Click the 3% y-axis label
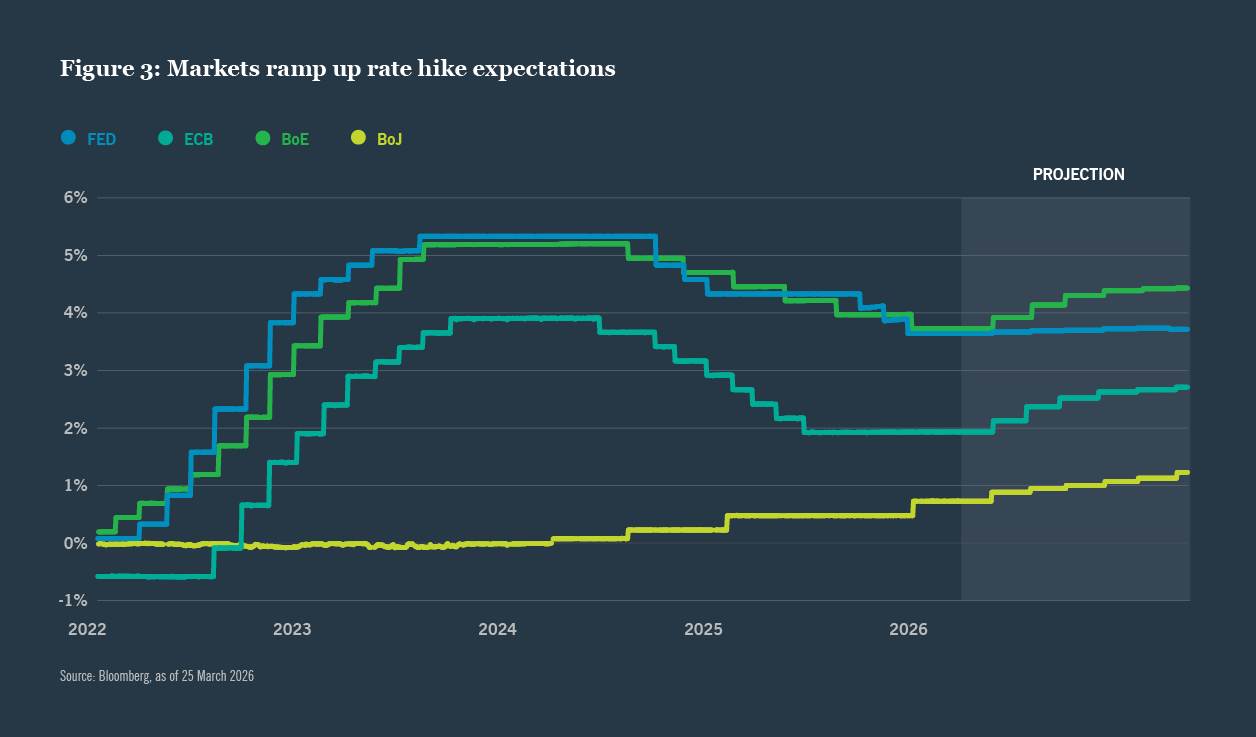 76,371
